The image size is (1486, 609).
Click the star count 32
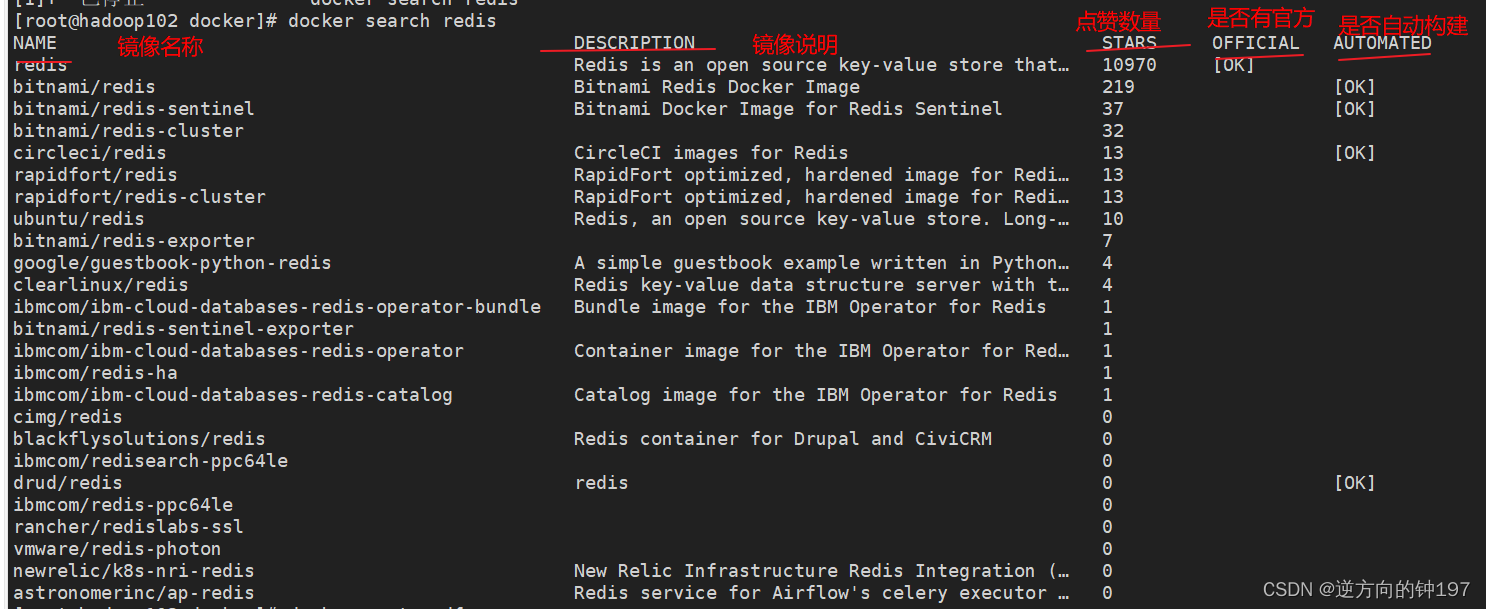(1113, 131)
